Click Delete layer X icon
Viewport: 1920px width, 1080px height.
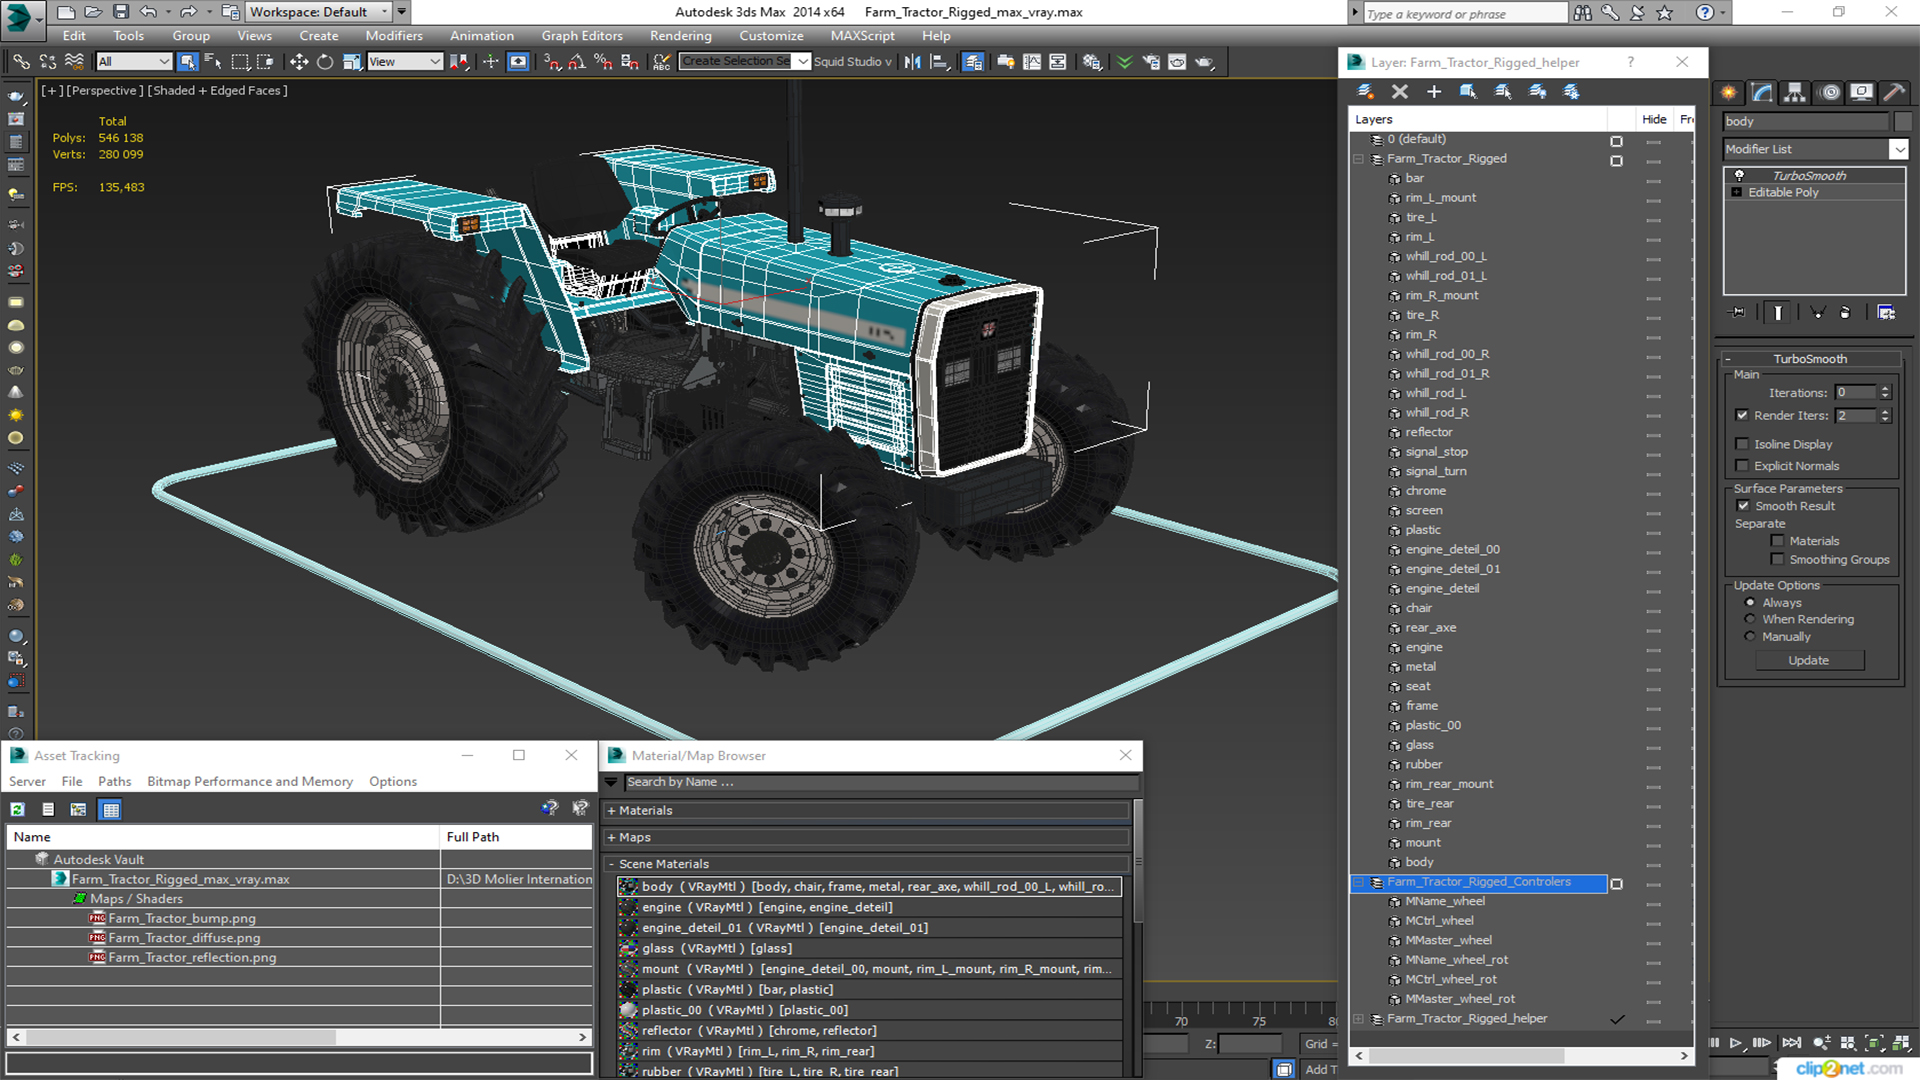(x=1400, y=92)
